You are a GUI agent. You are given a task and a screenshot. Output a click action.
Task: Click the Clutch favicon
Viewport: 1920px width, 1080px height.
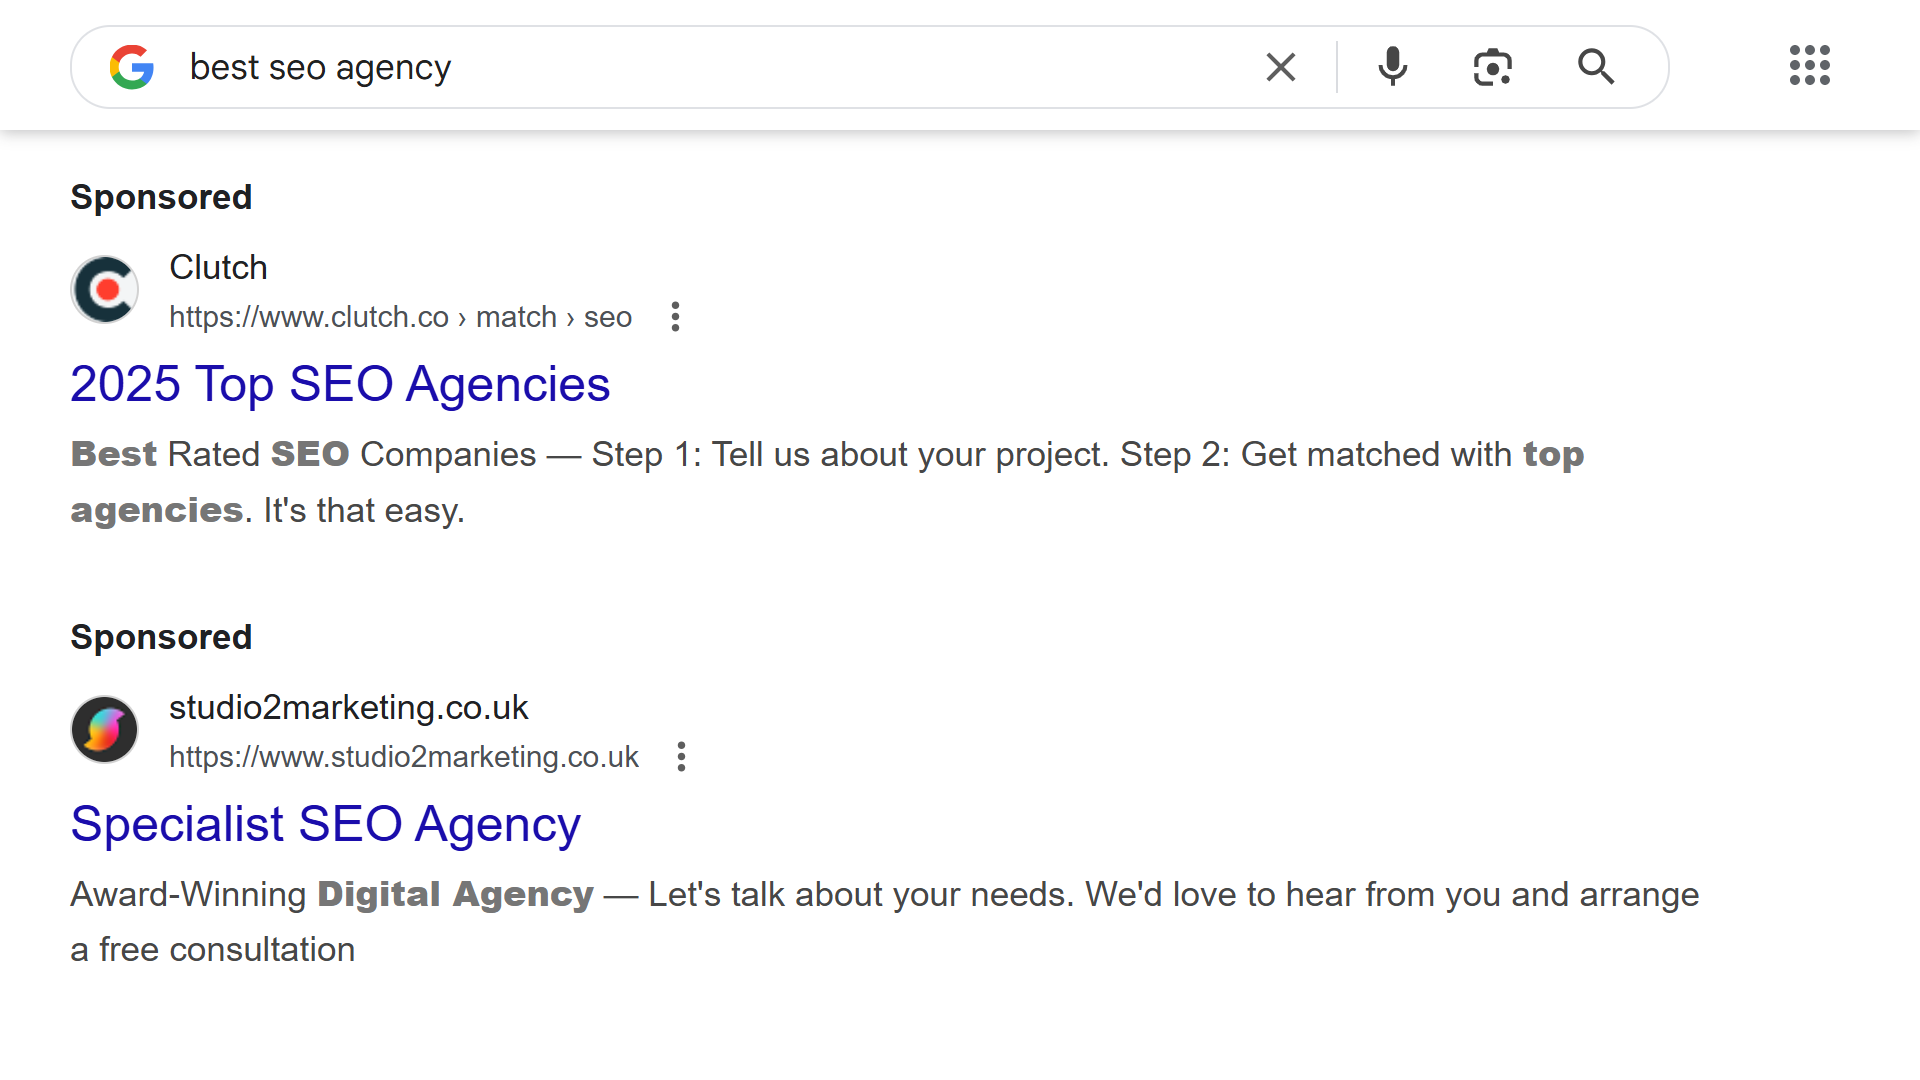click(104, 289)
